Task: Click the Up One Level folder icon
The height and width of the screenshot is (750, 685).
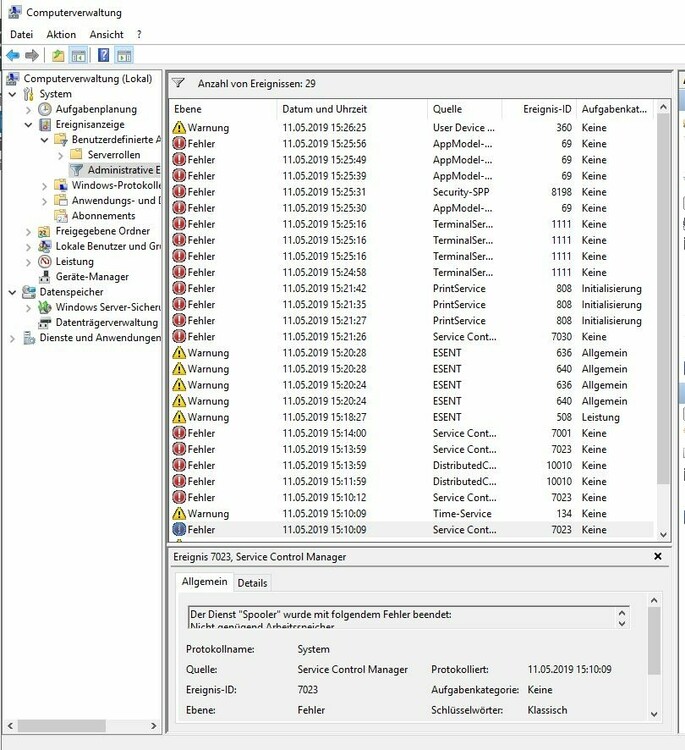Action: coord(58,56)
